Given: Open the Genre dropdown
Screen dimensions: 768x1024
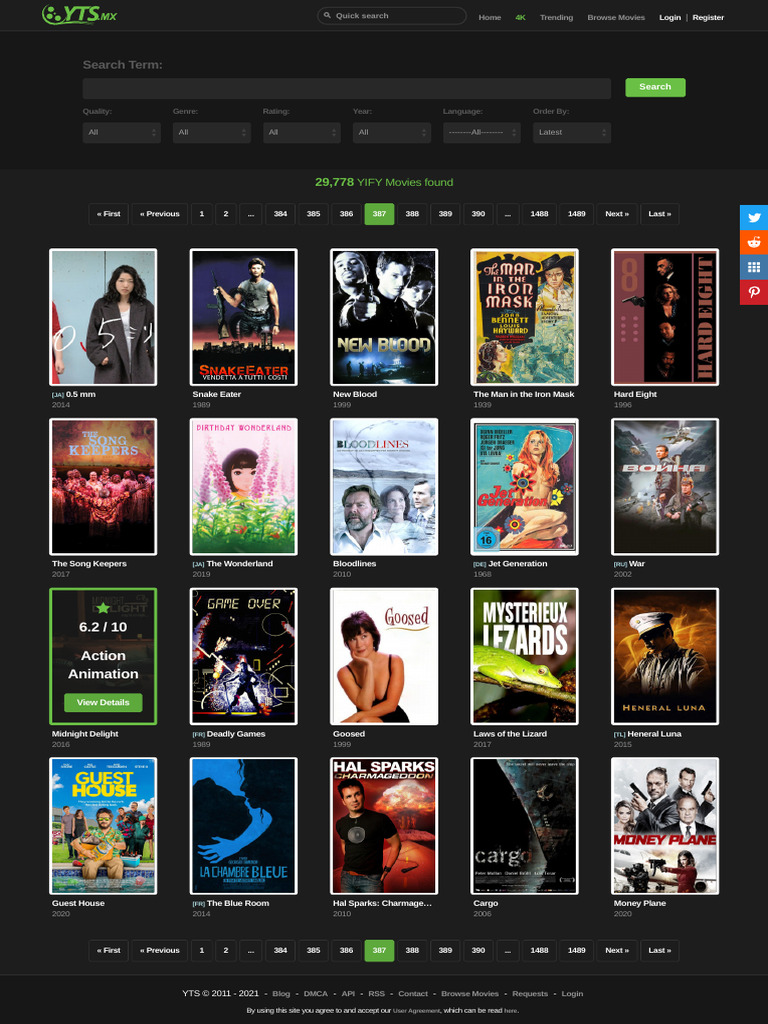Looking at the screenshot, I should tap(212, 133).
